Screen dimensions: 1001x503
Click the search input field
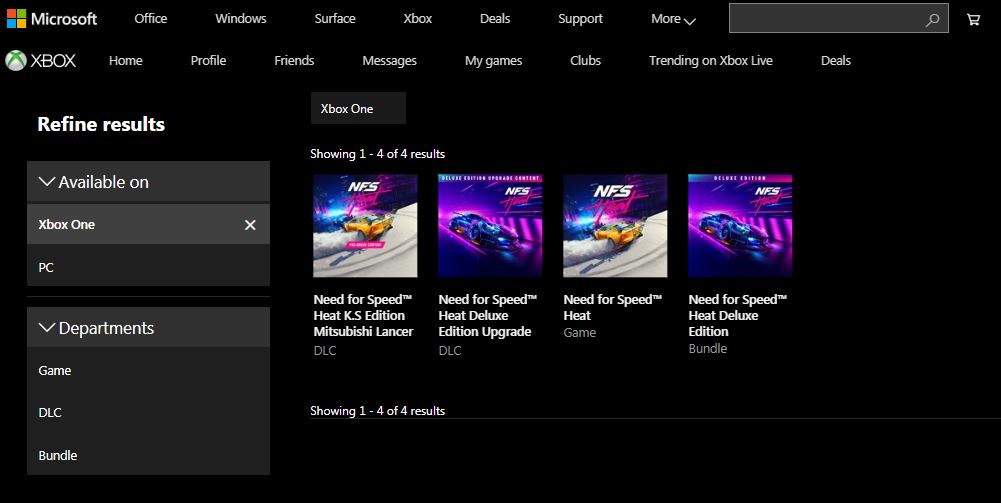coord(825,19)
